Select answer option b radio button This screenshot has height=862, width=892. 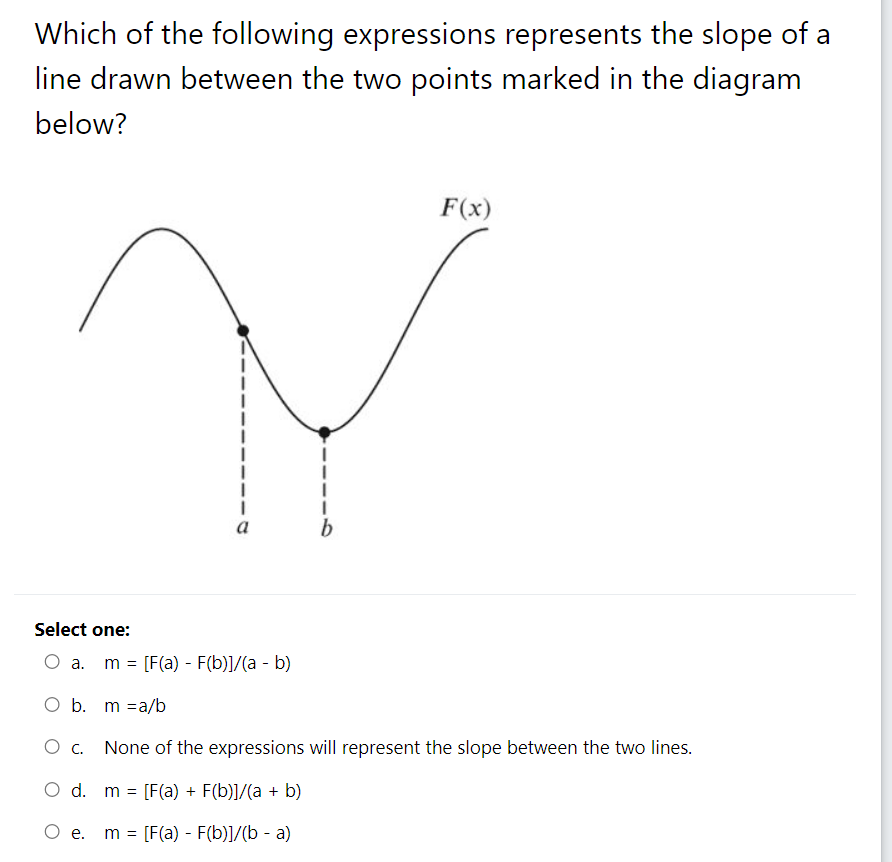pyautogui.click(x=51, y=705)
